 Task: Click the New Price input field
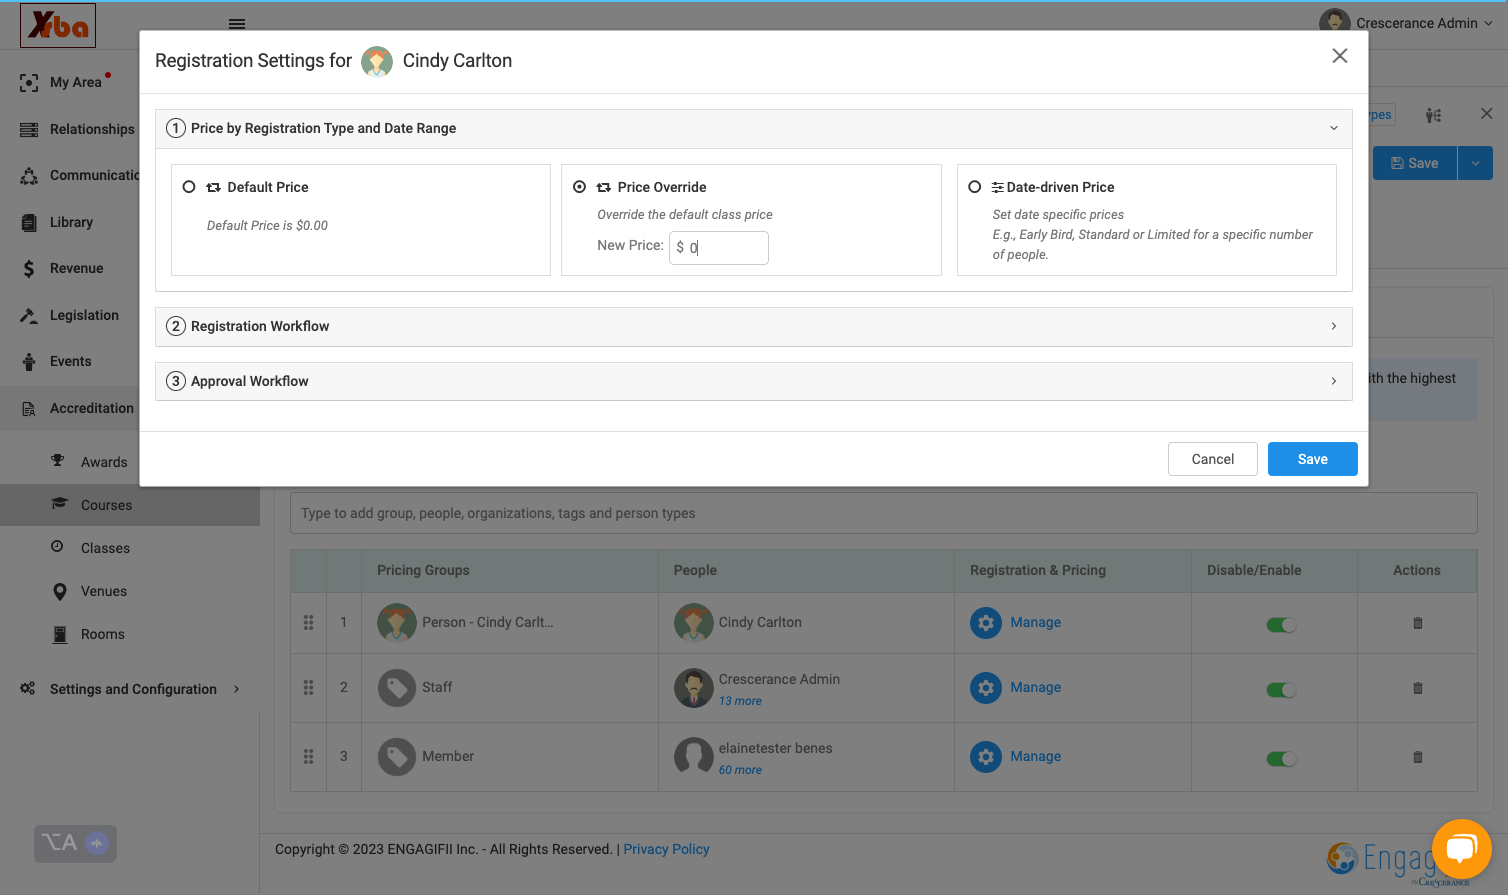[719, 248]
